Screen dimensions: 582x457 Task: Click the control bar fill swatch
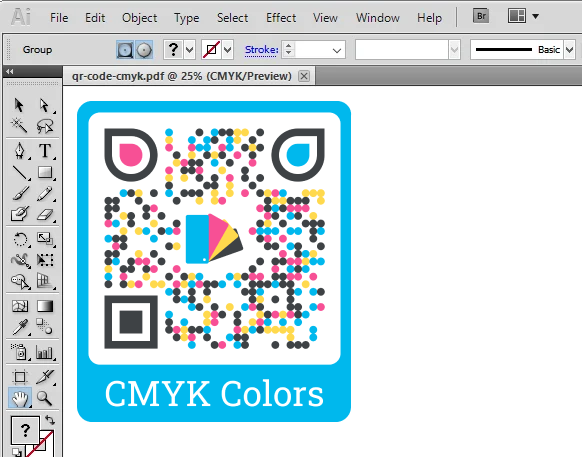tap(173, 50)
